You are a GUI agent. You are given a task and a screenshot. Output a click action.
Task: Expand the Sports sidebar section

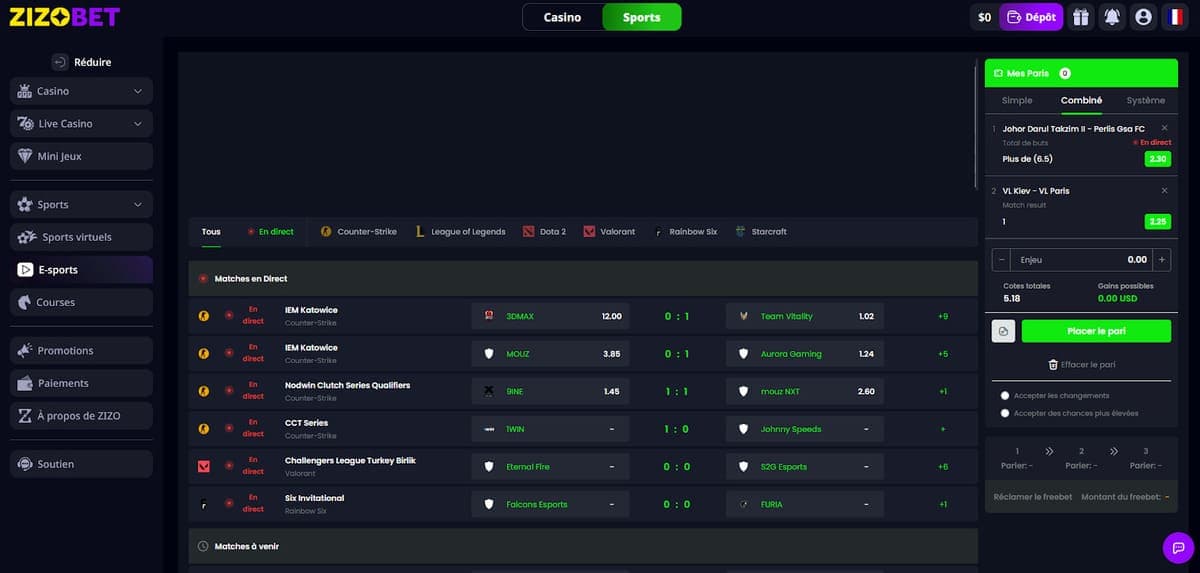138,205
